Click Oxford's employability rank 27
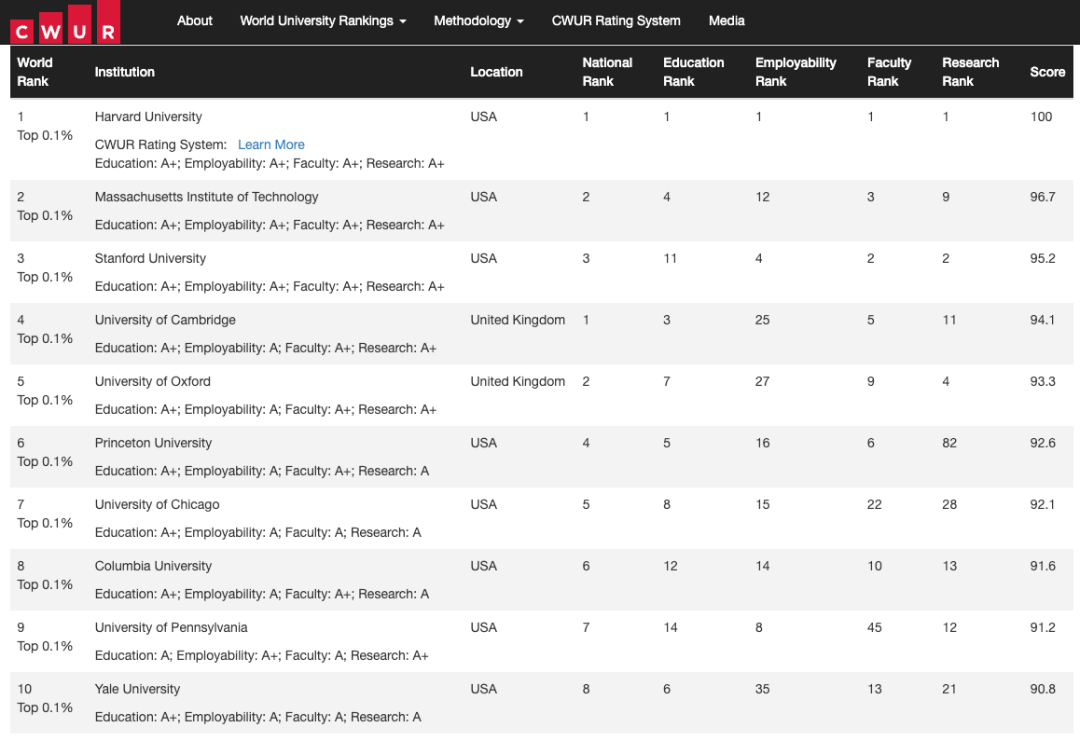This screenshot has width=1080, height=741. tap(762, 382)
